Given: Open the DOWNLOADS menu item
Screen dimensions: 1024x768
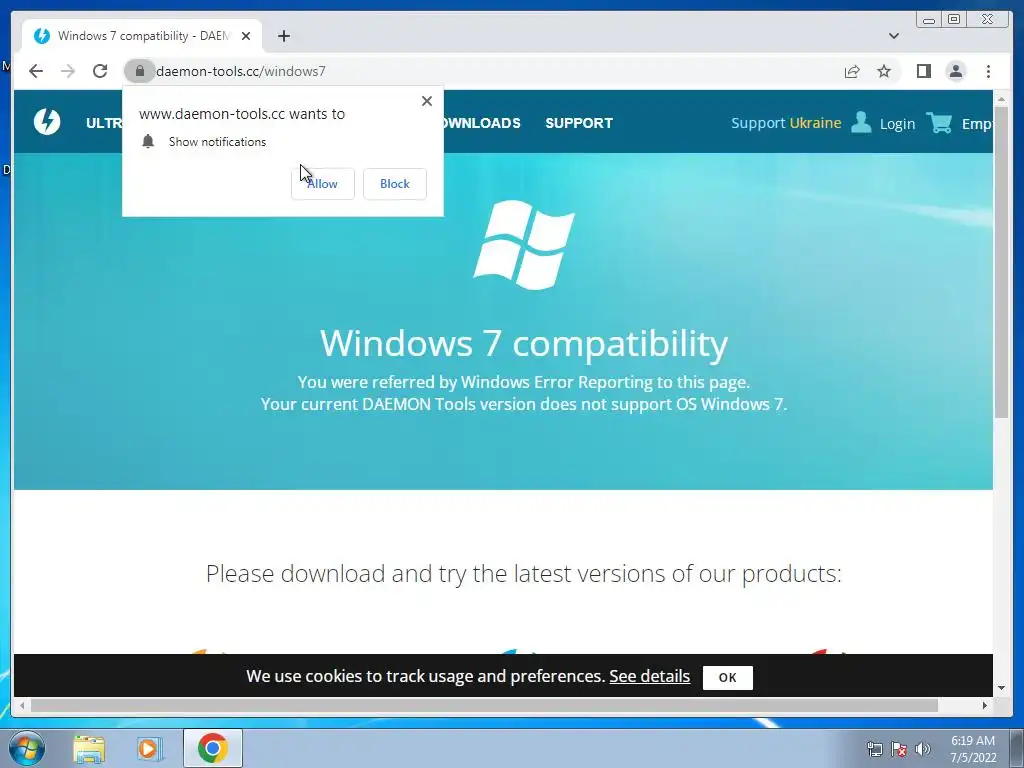Looking at the screenshot, I should point(482,123).
